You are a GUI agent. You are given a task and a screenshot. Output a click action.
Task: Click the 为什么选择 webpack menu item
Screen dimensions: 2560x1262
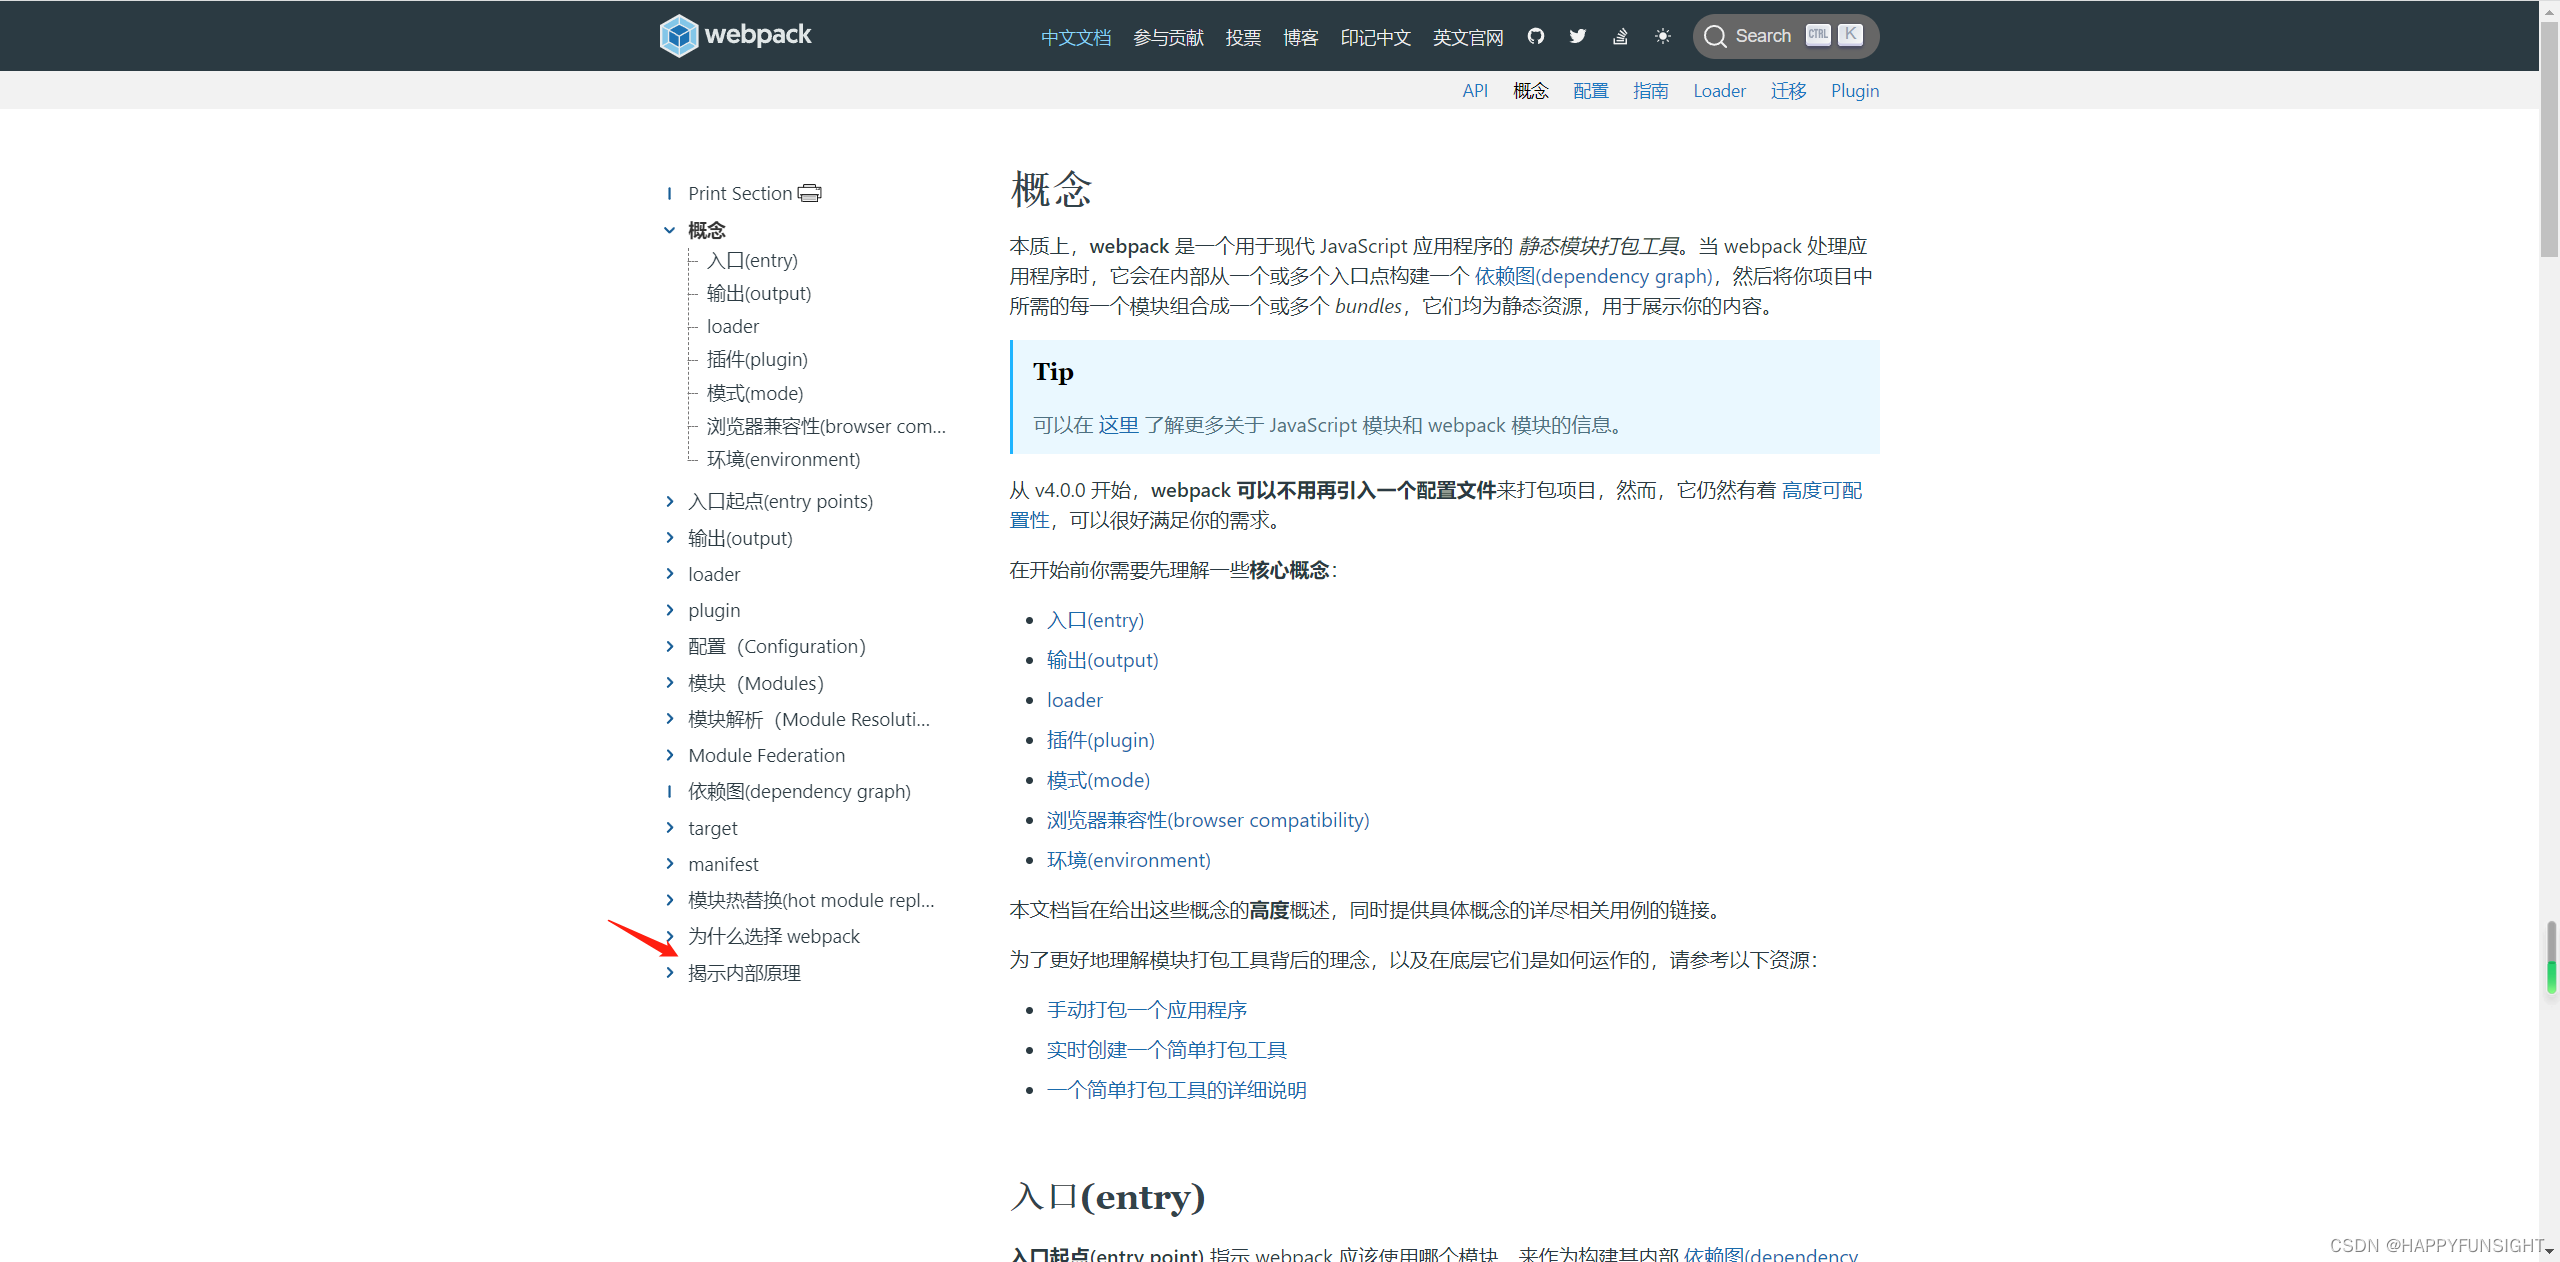[x=772, y=934]
